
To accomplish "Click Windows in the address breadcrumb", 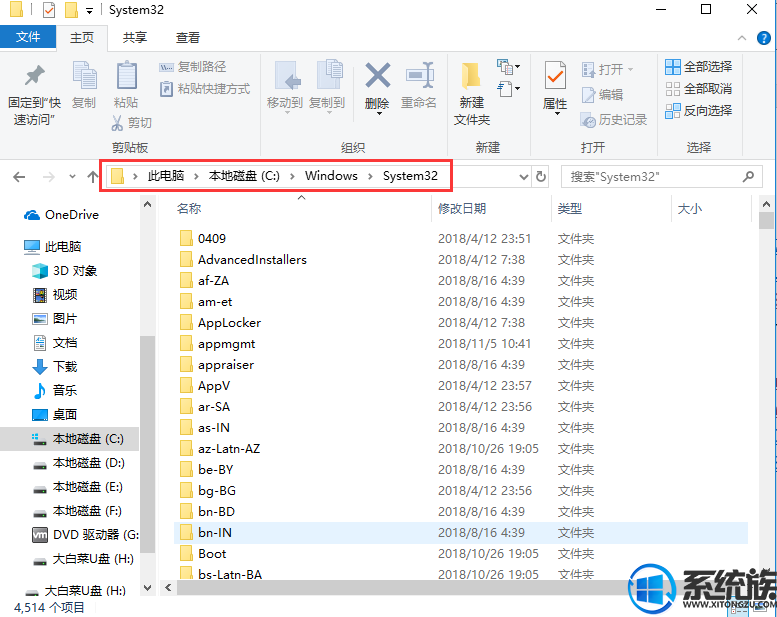I will coord(331,176).
